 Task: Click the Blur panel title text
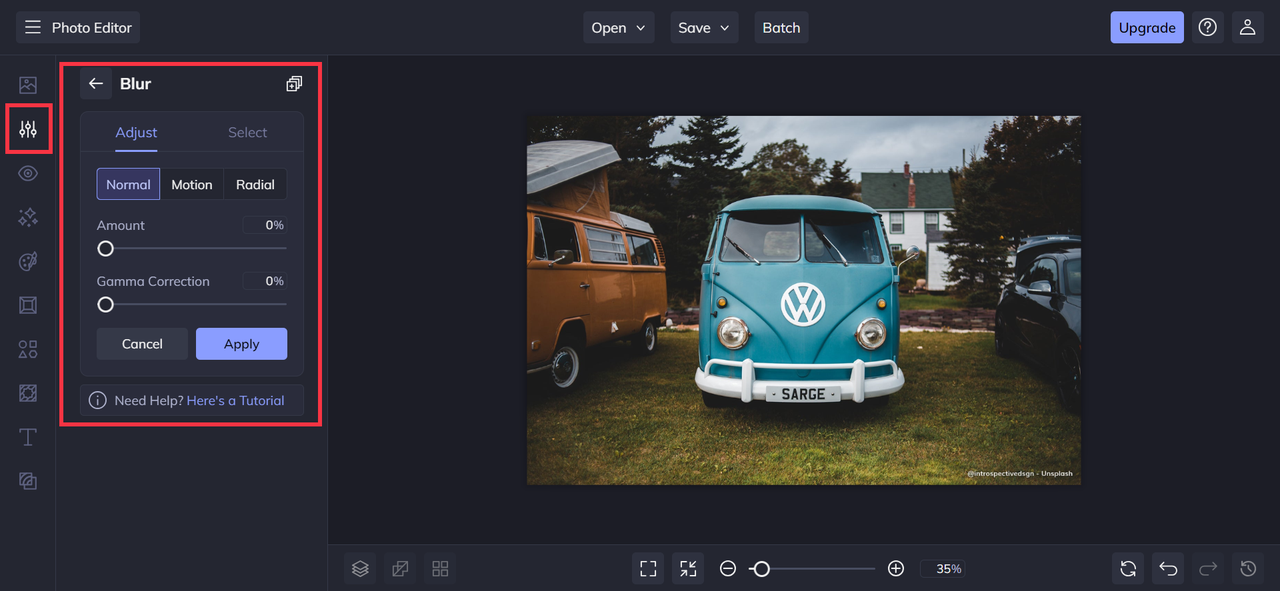[x=135, y=84]
